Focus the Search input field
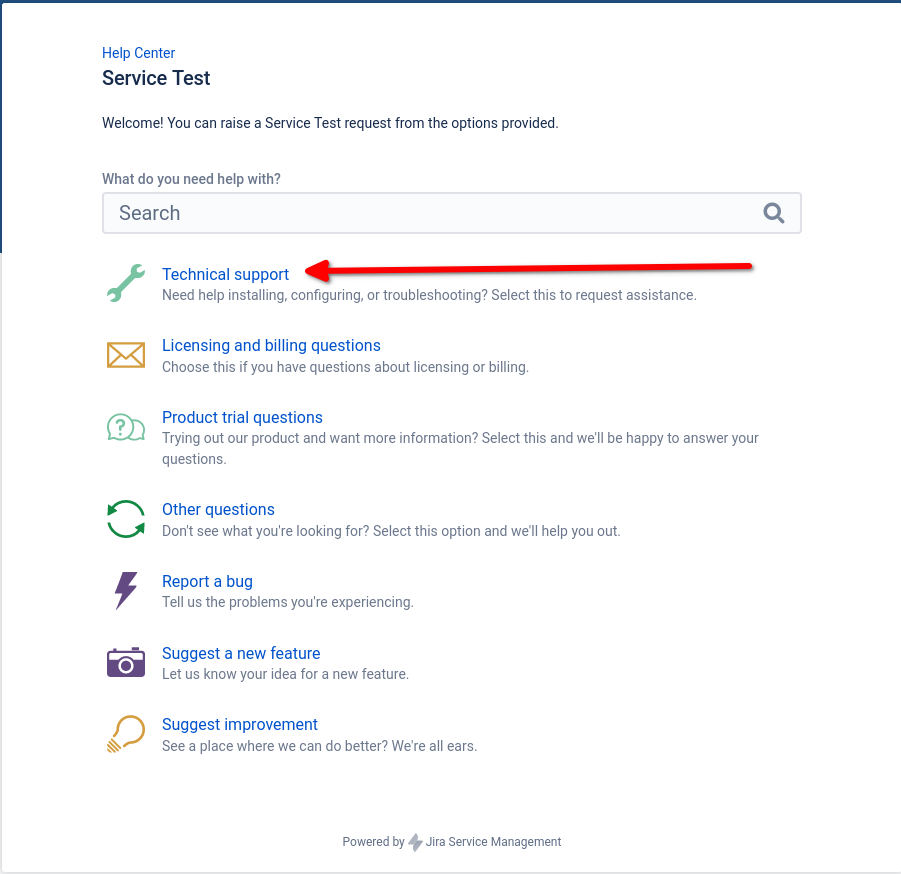Image resolution: width=901 pixels, height=874 pixels. (x=452, y=213)
